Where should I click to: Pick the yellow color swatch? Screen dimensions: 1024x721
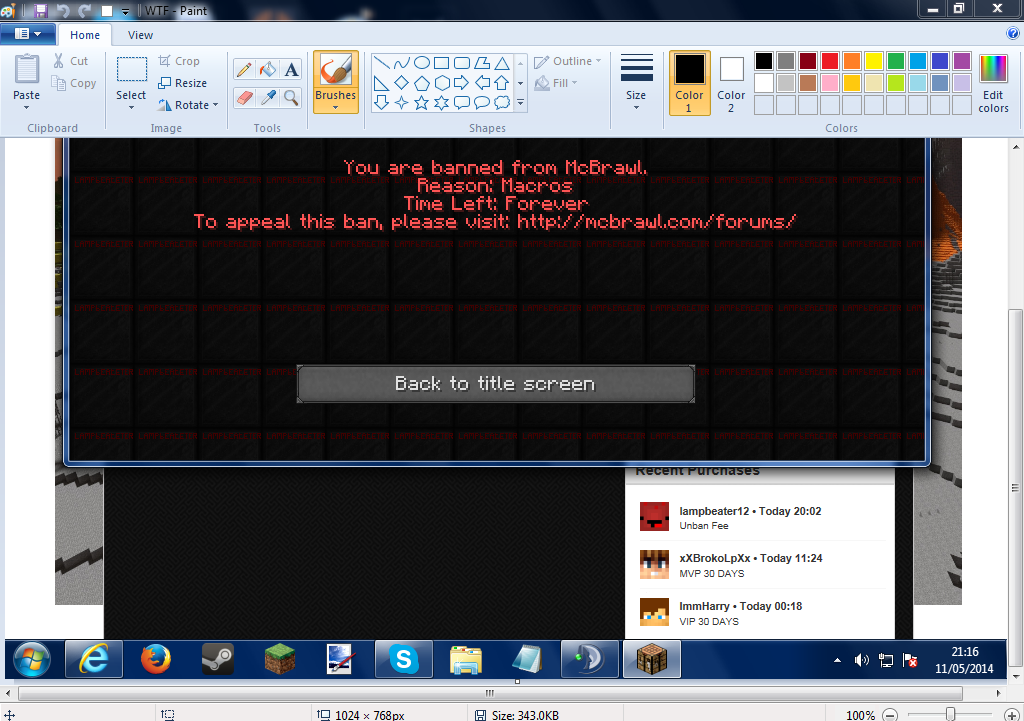(874, 61)
